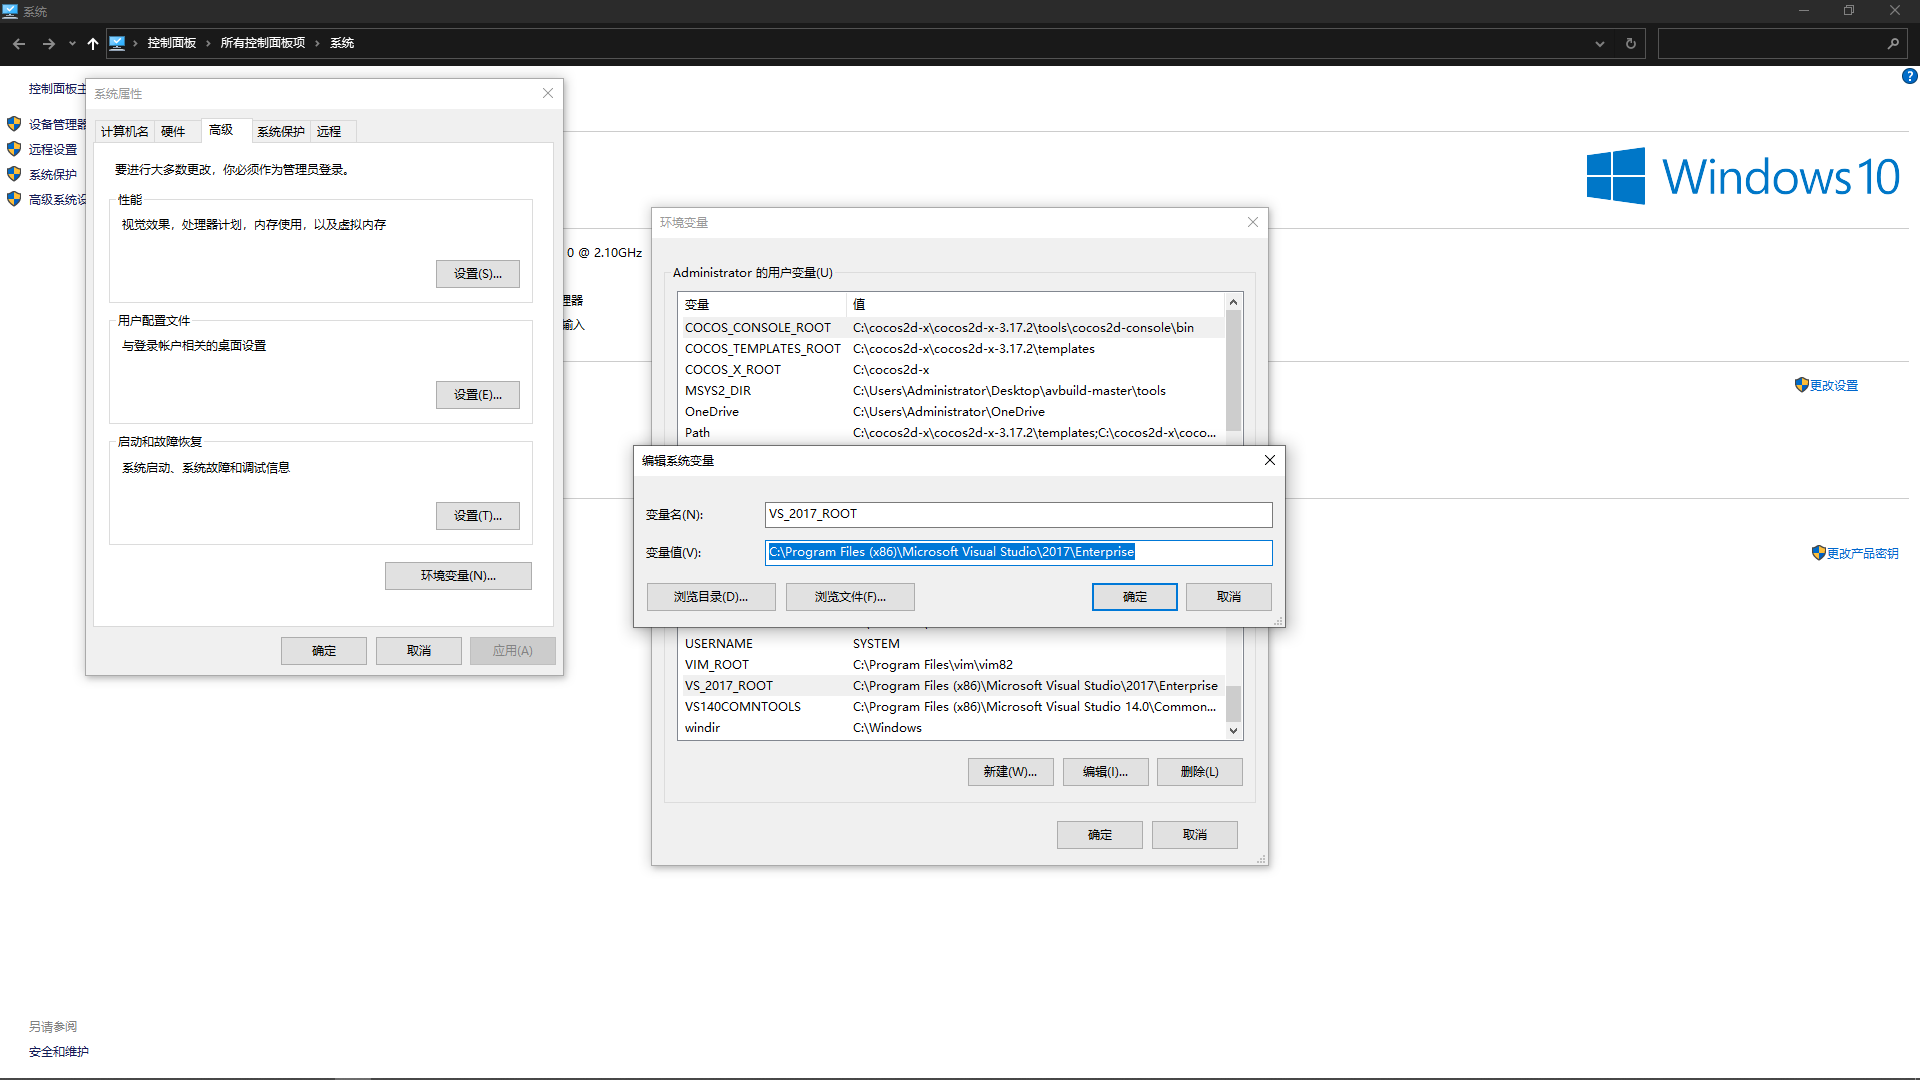Cancel the 编辑系统变量 dialog

pos(1229,596)
